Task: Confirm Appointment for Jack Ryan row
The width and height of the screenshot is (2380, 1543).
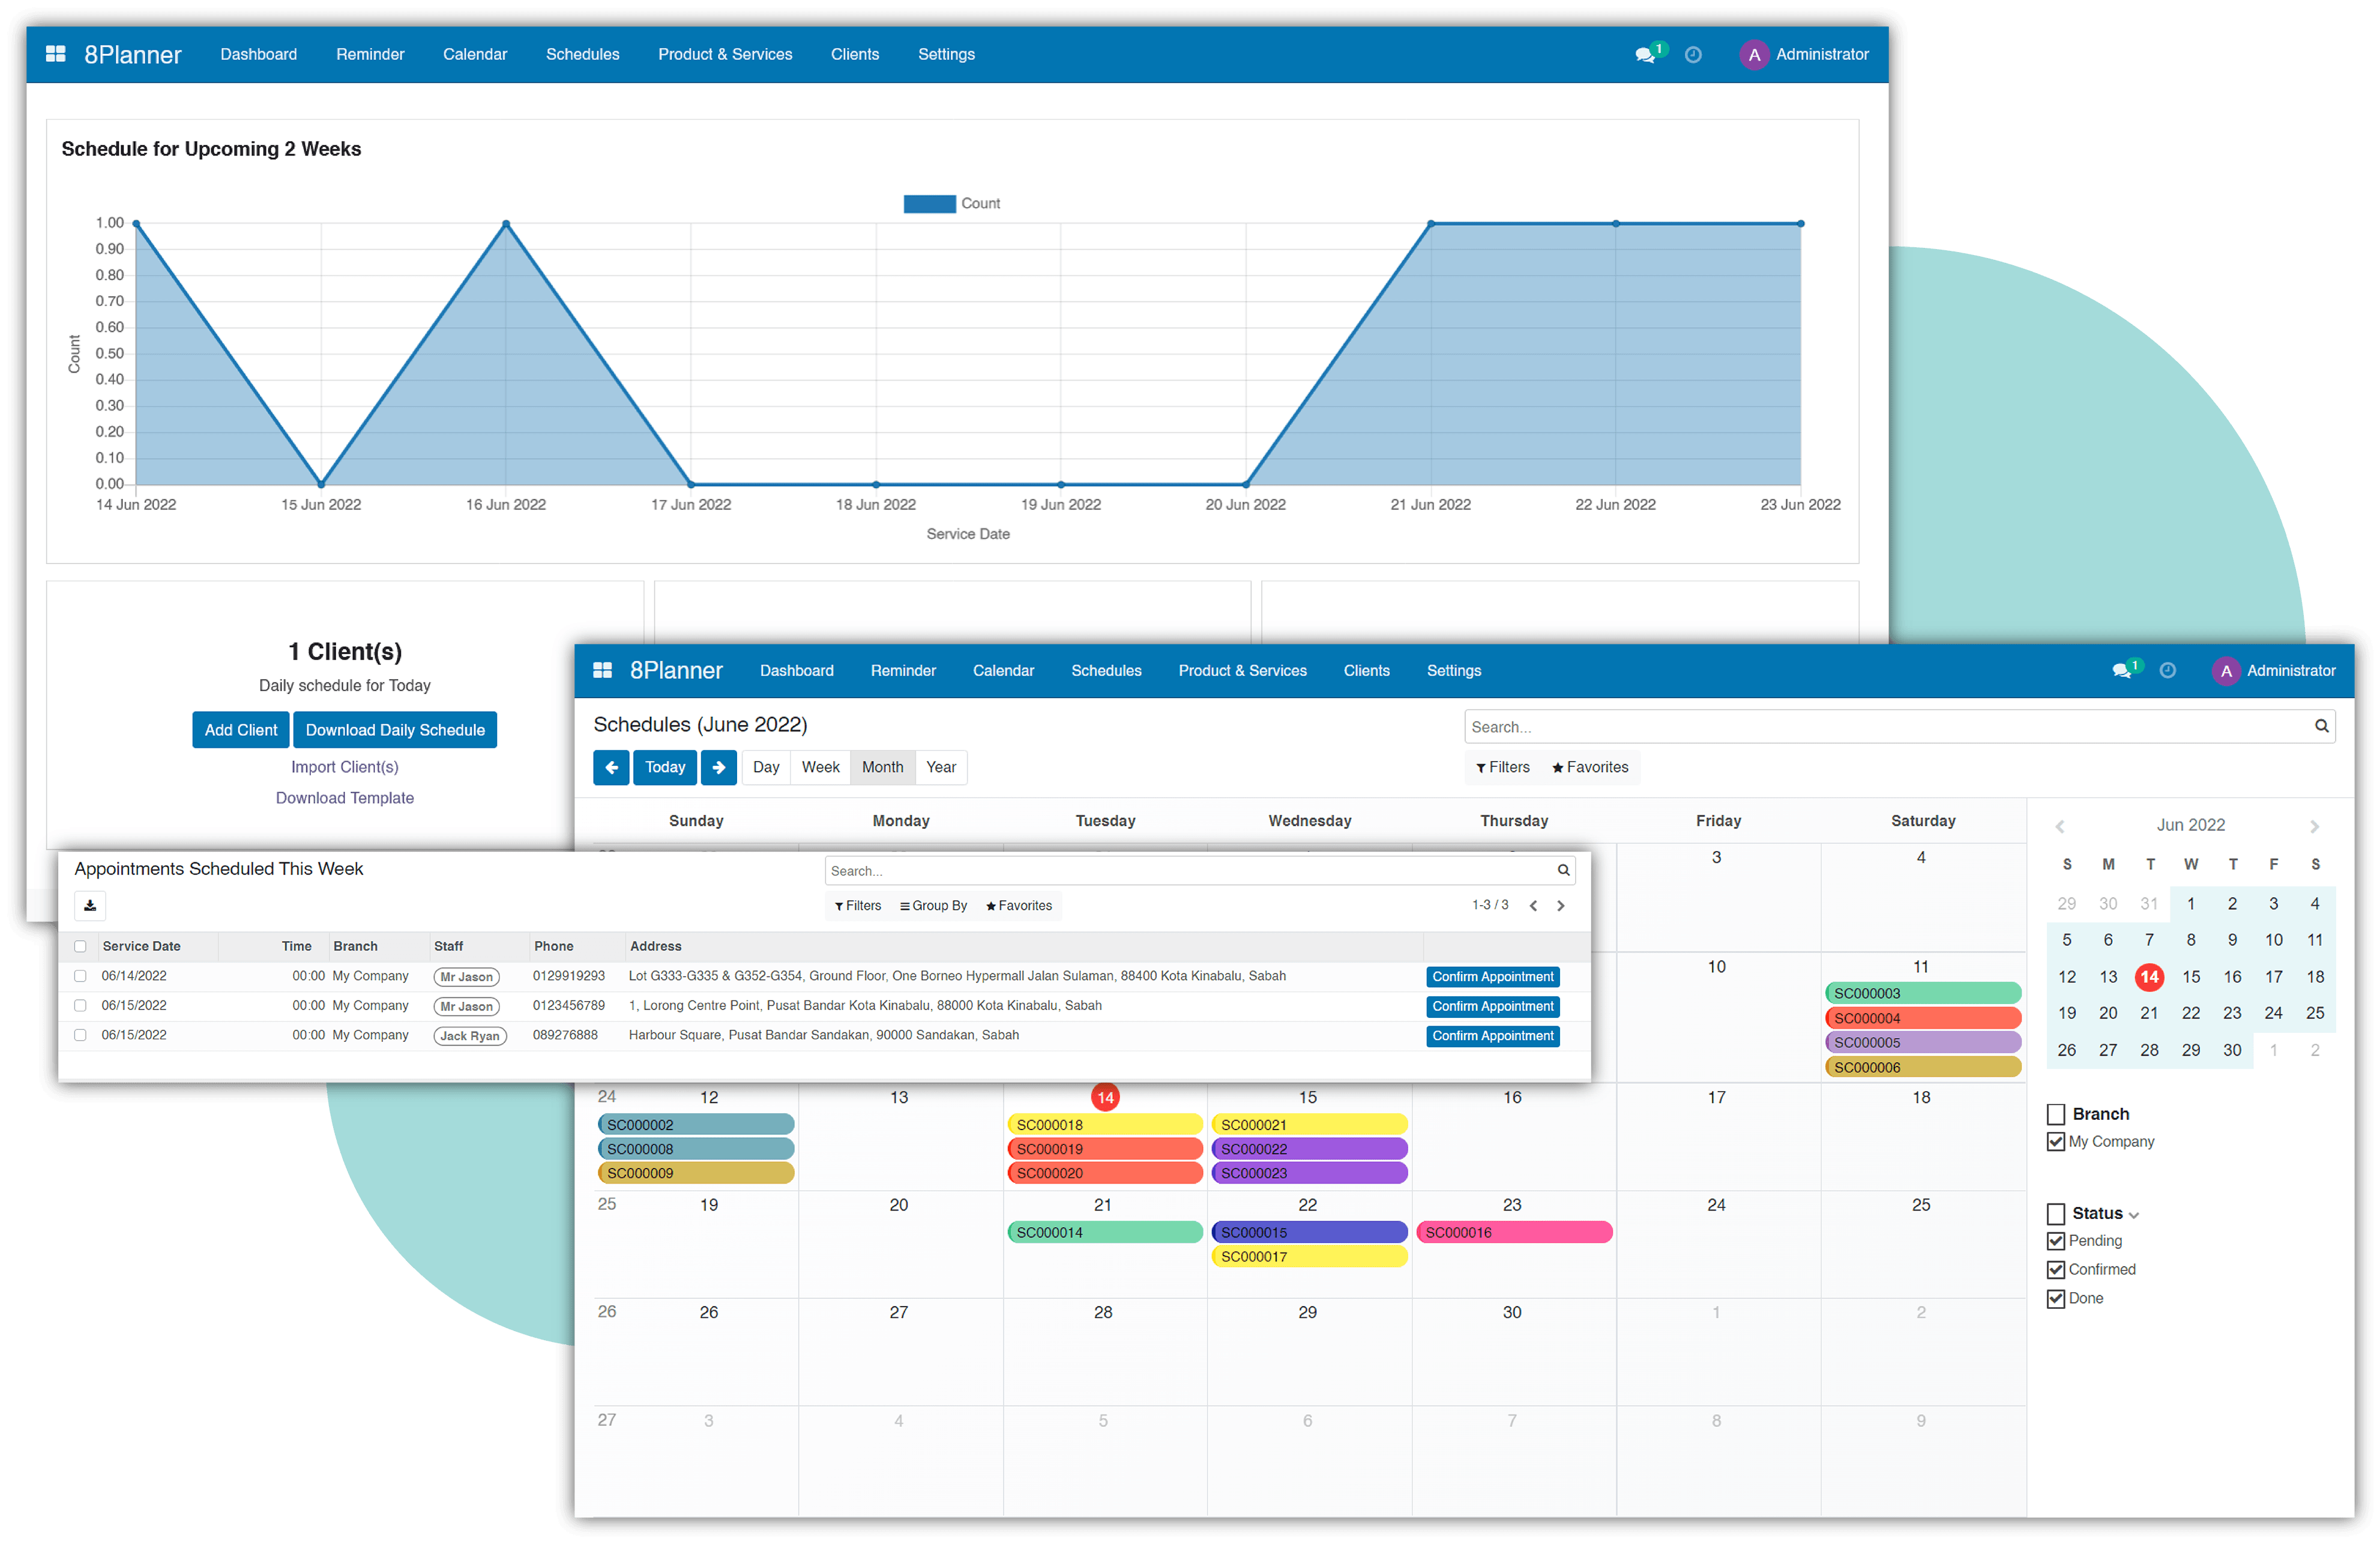Action: (x=1493, y=1036)
